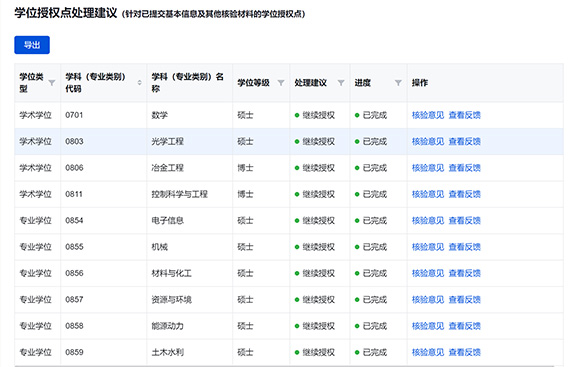Open filter icon for 处理建议 column
The width and height of the screenshot is (570, 367).
[341, 83]
